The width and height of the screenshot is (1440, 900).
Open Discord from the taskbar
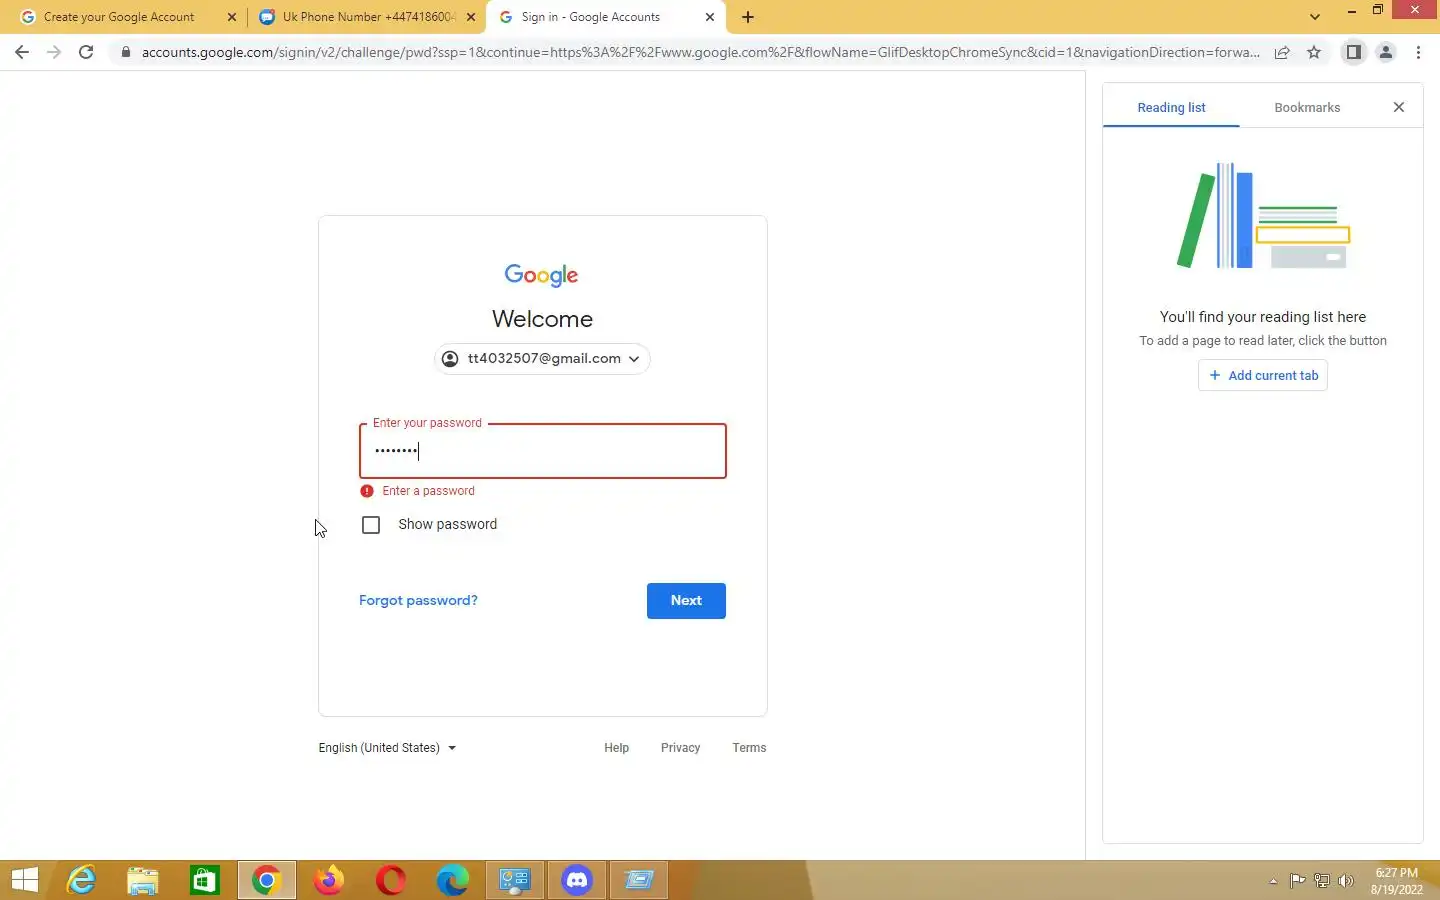tap(577, 880)
